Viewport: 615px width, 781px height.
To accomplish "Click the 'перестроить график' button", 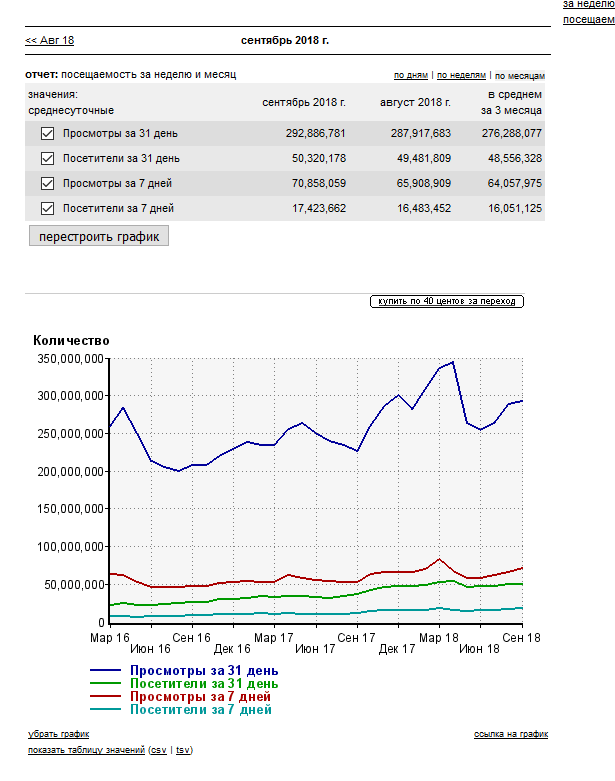I will point(98,236).
